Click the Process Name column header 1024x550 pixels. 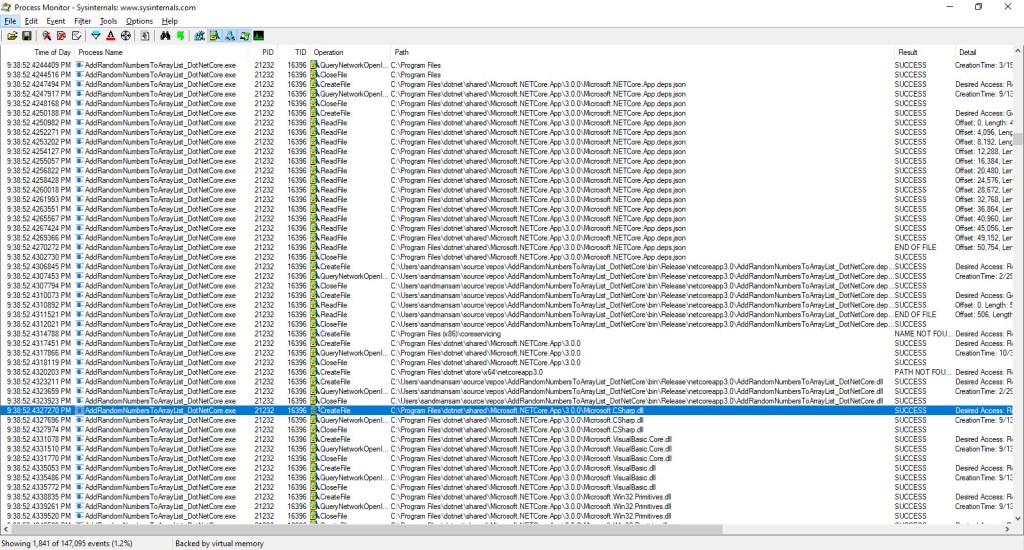pyautogui.click(x=100, y=52)
